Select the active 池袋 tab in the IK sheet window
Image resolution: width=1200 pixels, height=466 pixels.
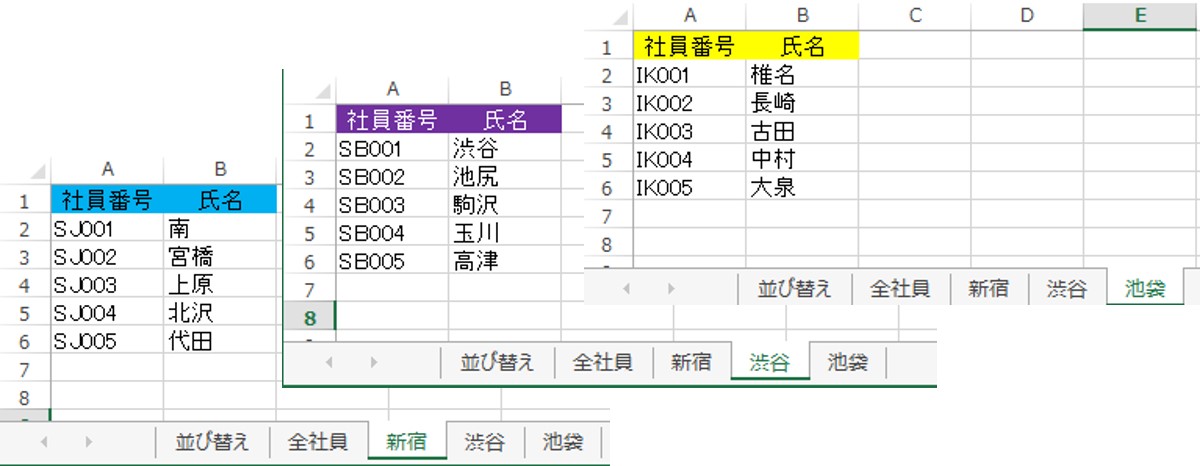[x=1145, y=289]
